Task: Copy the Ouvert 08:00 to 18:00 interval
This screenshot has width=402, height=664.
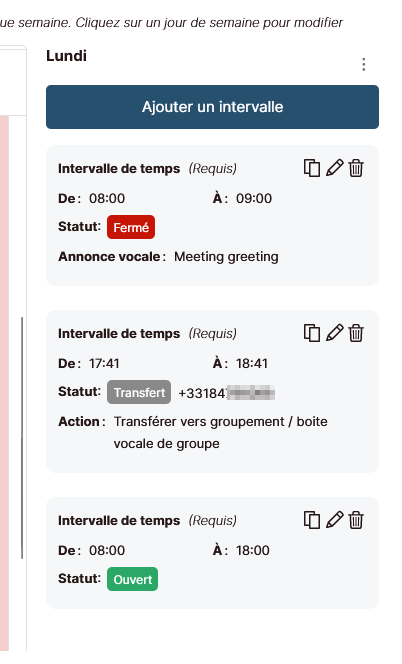Action: click(312, 520)
